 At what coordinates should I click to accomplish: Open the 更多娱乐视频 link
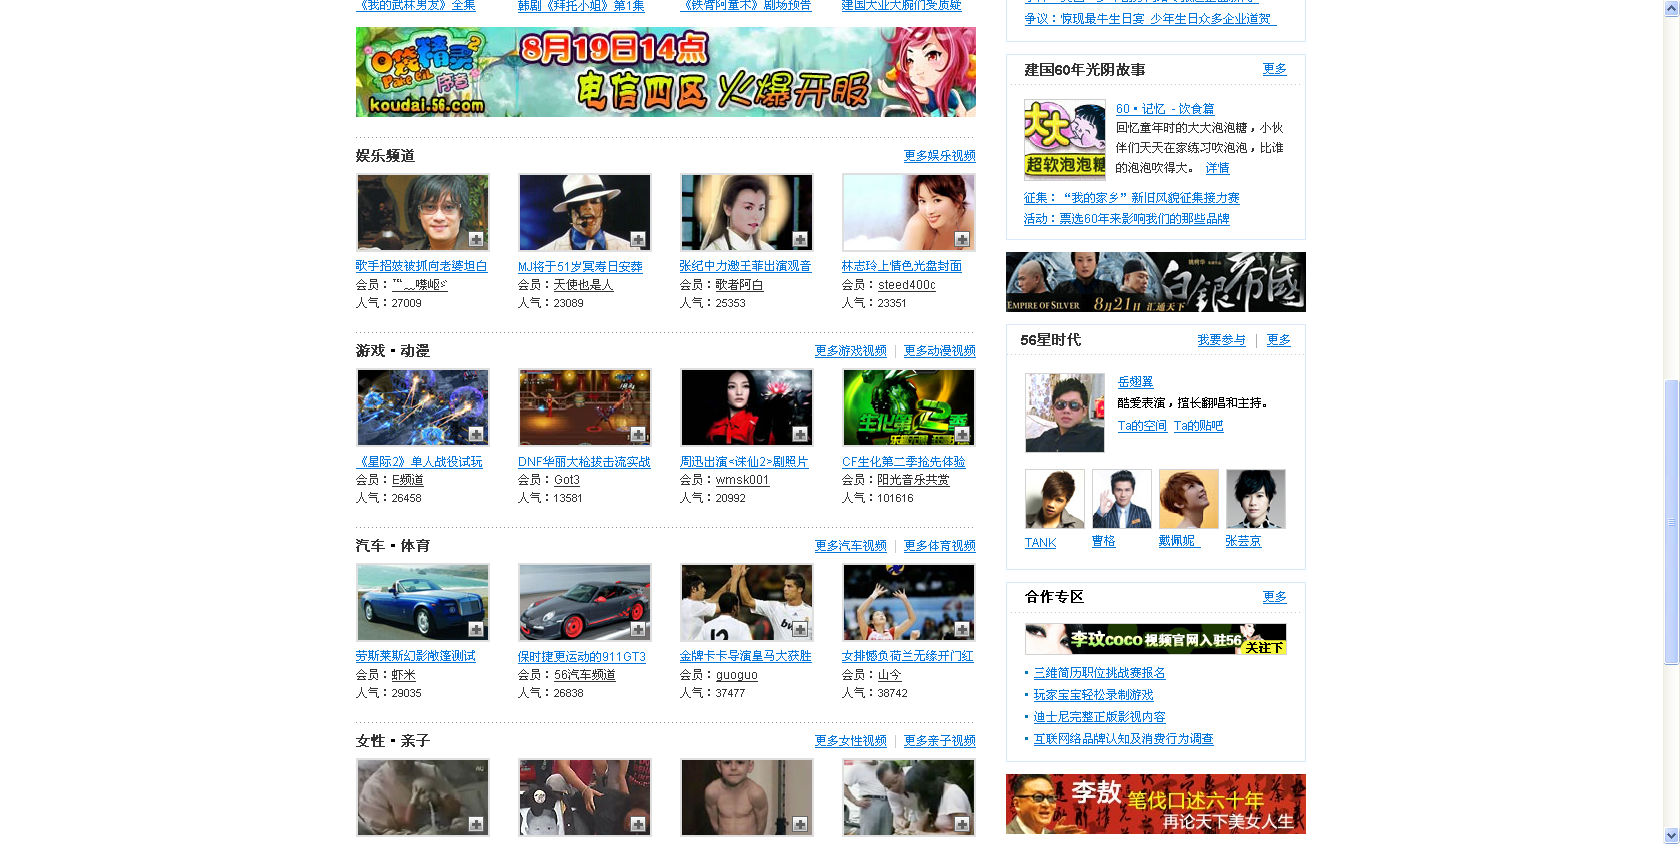(x=940, y=156)
